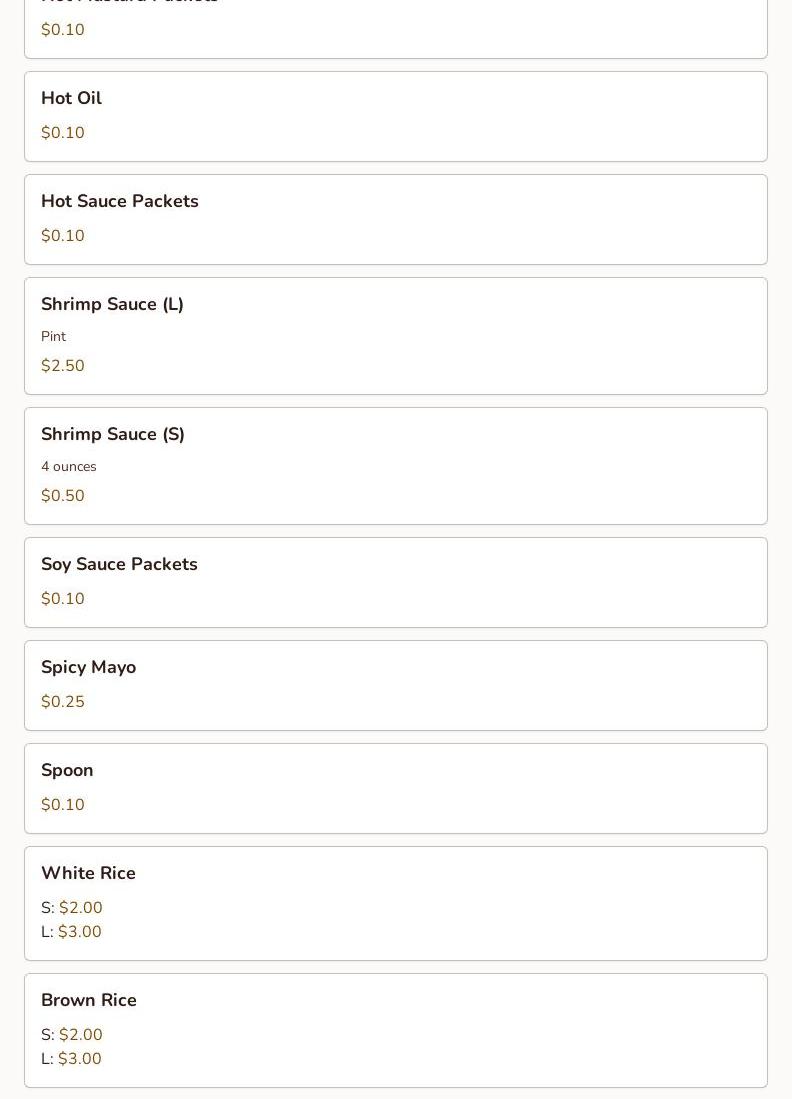
Task: Click the $0.50 price under 4 ounces
Action: 62,496
